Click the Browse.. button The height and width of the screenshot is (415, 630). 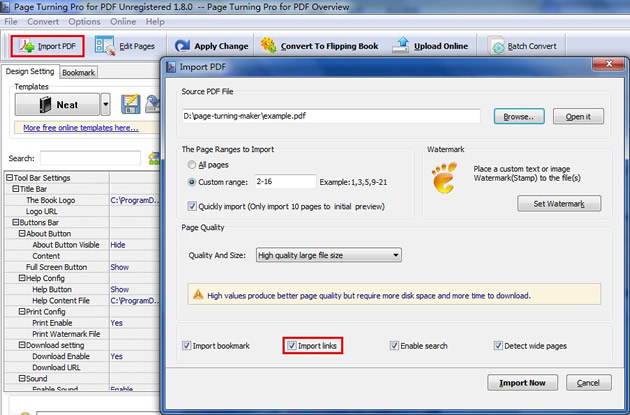point(519,117)
